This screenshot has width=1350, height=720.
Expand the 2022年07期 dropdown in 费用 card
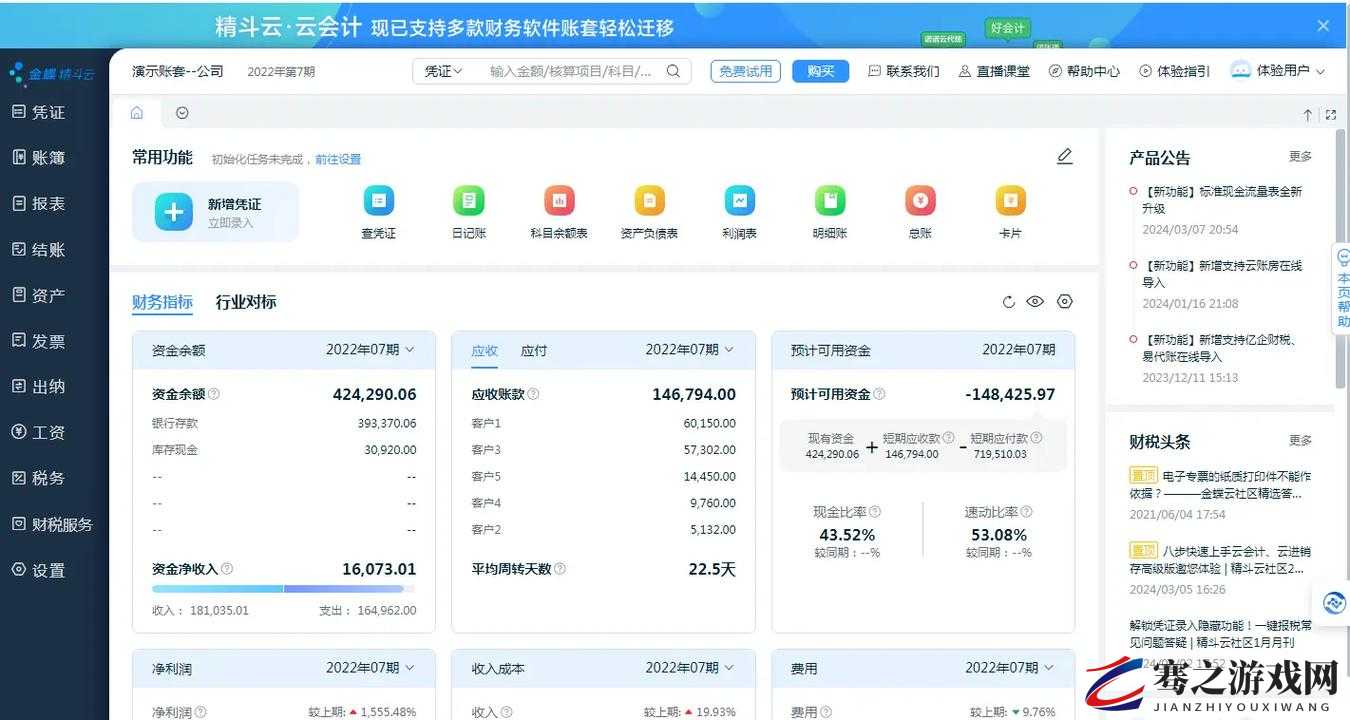(1010, 668)
